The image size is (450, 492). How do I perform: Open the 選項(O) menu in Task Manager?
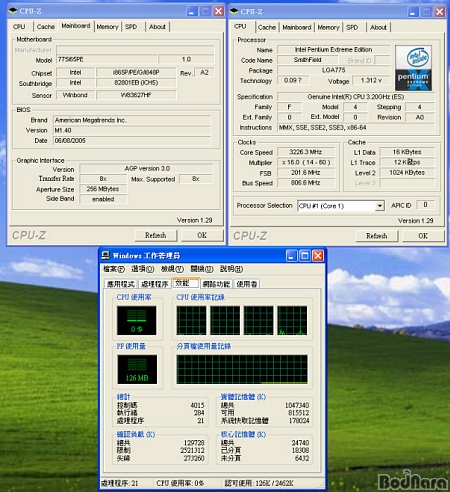[x=143, y=269]
